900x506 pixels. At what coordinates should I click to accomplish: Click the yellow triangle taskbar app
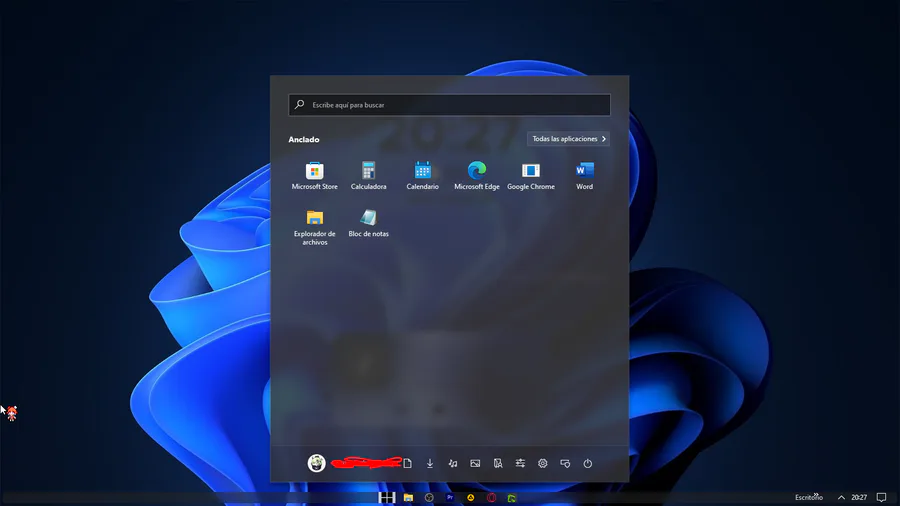click(x=471, y=497)
